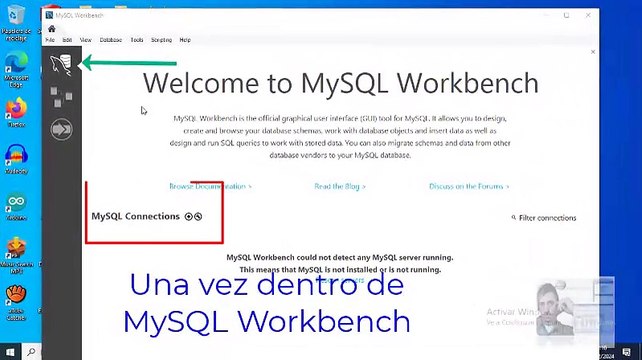Open the Models sidebar icon
The image size is (642, 360).
tap(61, 97)
